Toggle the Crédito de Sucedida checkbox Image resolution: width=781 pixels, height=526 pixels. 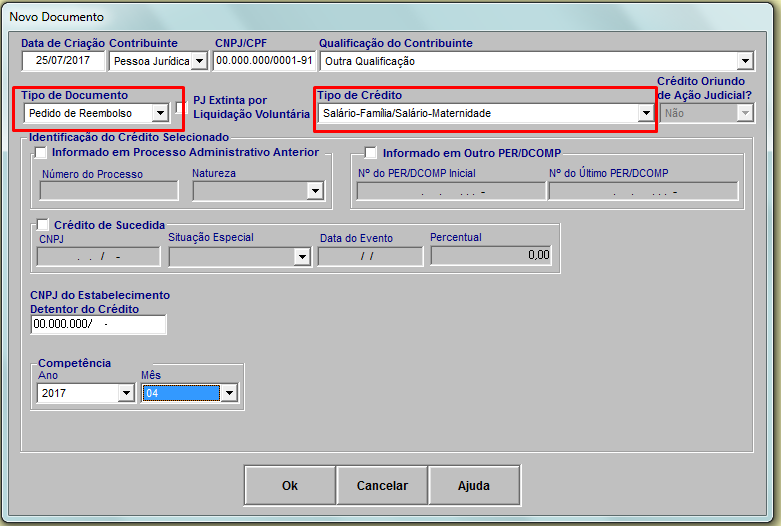42,225
